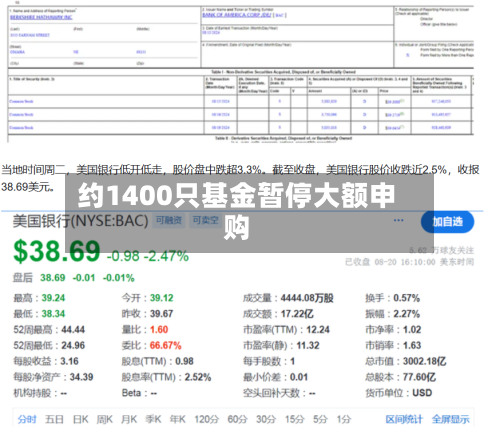500x427 pixels.
Task: Click the 美国银行(NYSE:BAC) stock title
Action: pyautogui.click(x=80, y=221)
